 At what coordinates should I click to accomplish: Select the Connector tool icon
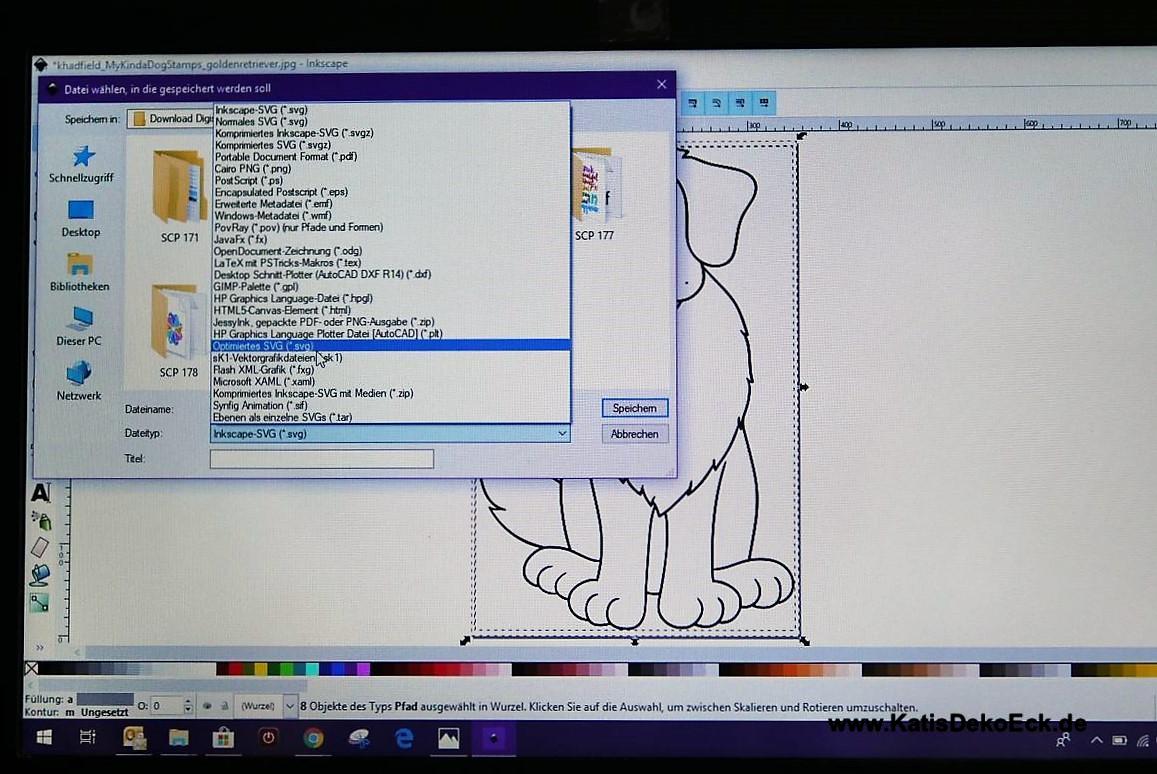pyautogui.click(x=39, y=602)
